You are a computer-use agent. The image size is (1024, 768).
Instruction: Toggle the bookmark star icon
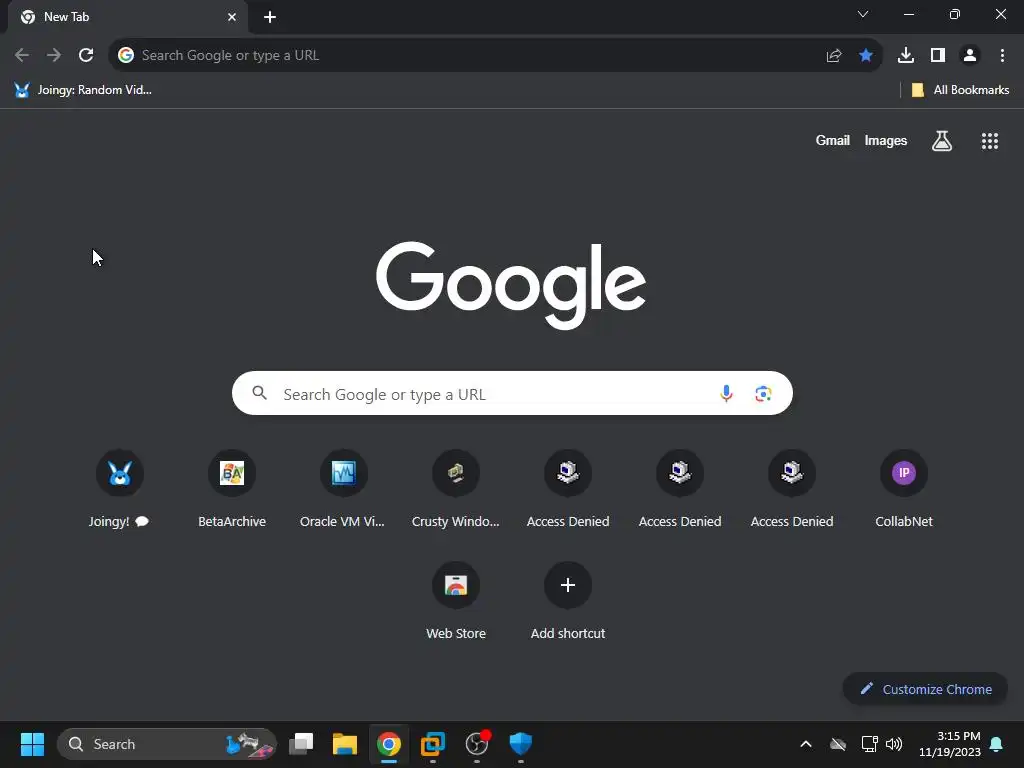pos(866,56)
